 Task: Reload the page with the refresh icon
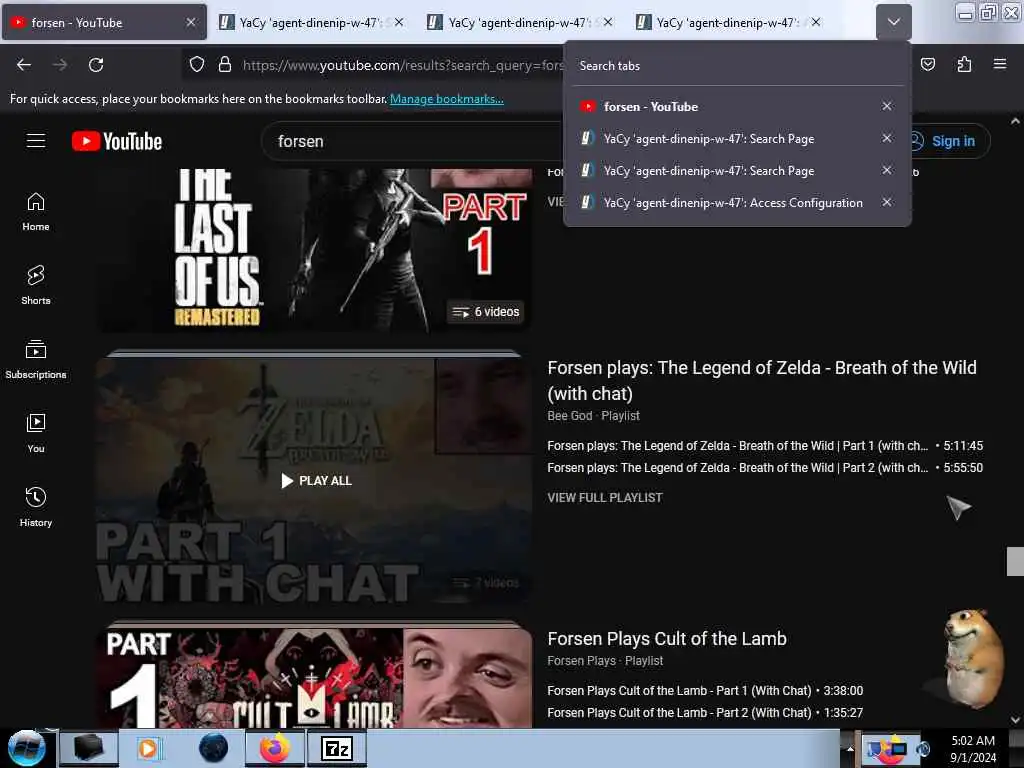pyautogui.click(x=96, y=65)
